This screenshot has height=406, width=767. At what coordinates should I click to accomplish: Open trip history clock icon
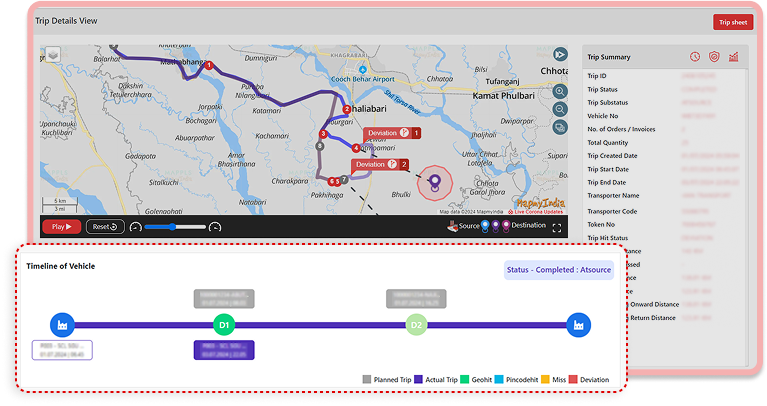pos(695,57)
